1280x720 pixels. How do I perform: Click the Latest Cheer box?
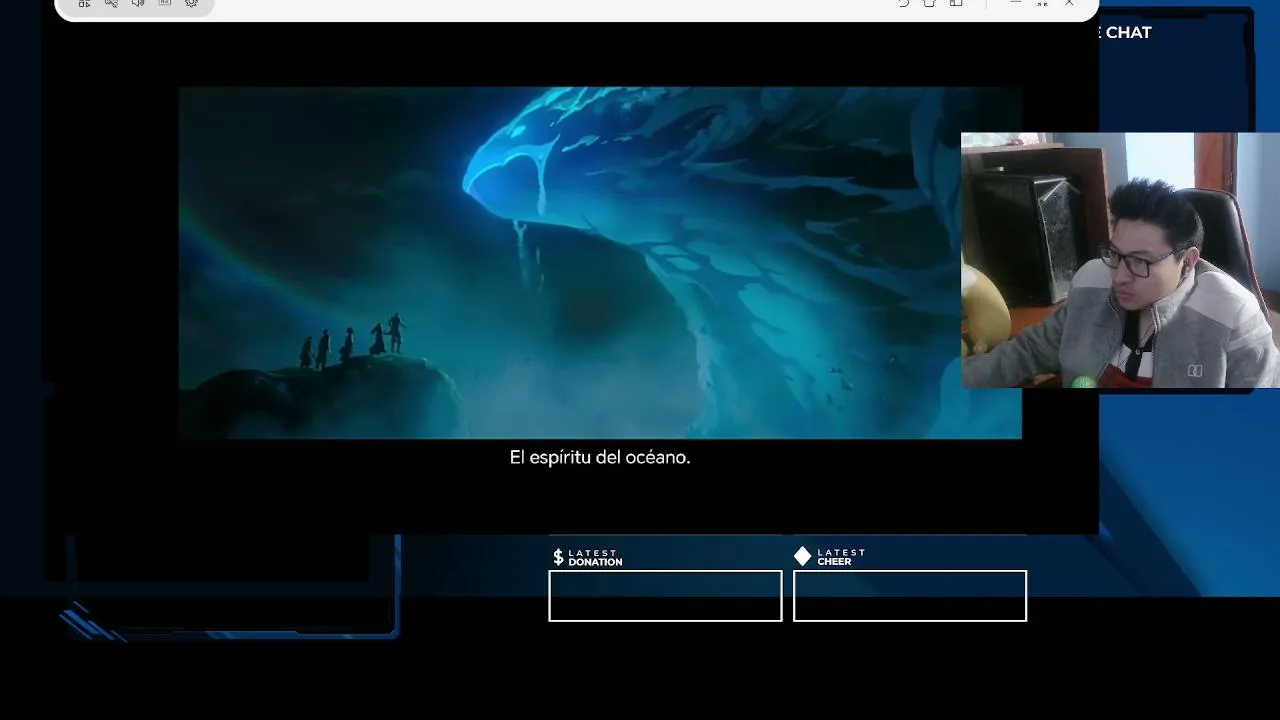click(x=910, y=596)
